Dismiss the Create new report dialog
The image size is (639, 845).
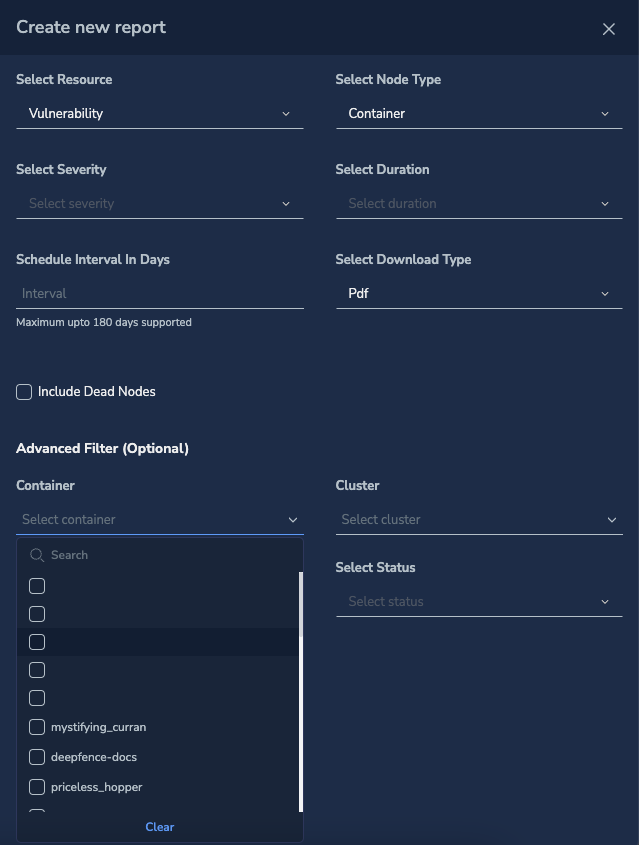(x=609, y=29)
